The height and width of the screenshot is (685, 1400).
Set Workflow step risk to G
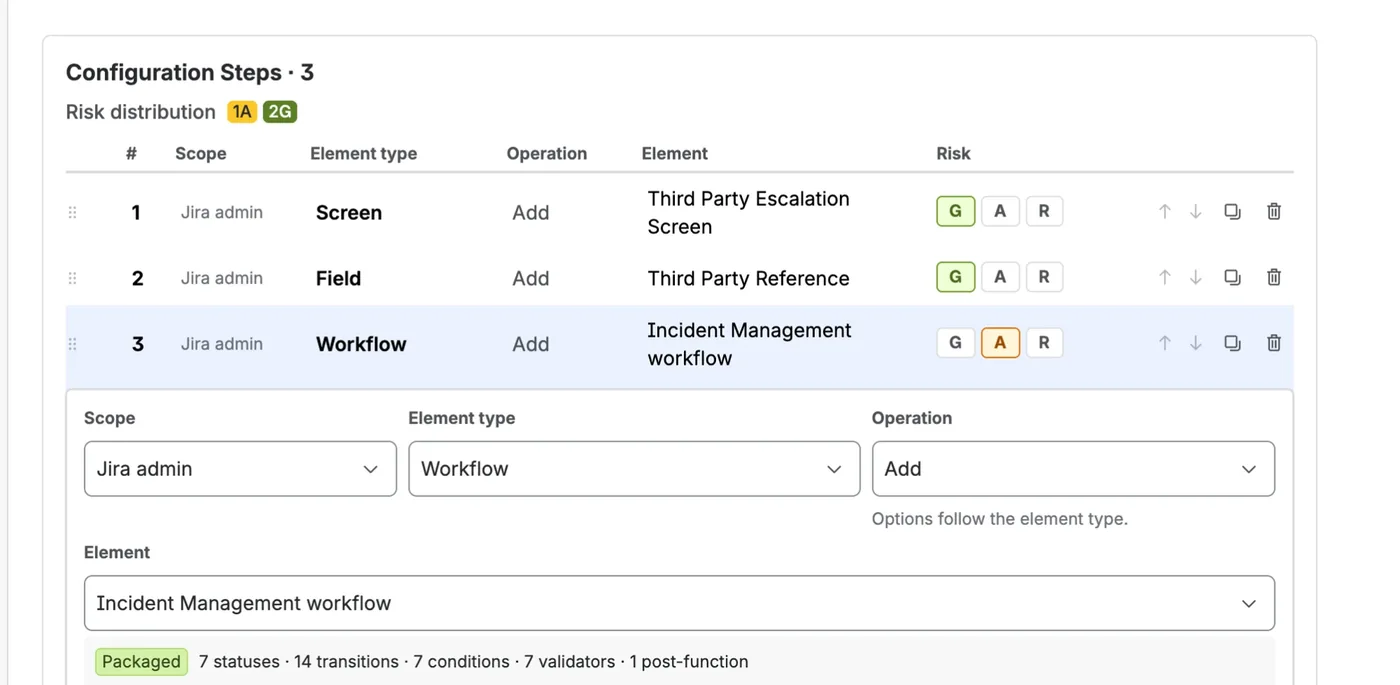coord(956,343)
